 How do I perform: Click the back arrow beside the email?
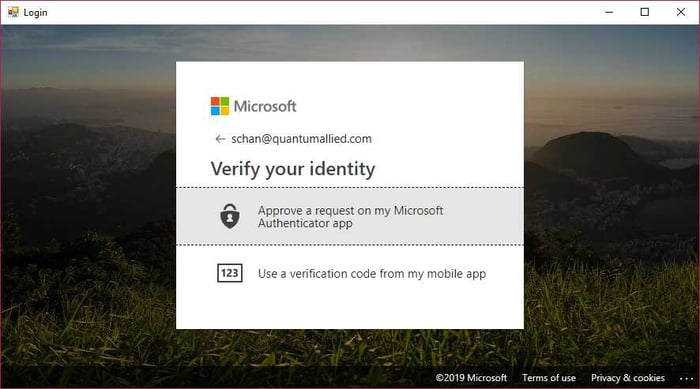[x=220, y=139]
